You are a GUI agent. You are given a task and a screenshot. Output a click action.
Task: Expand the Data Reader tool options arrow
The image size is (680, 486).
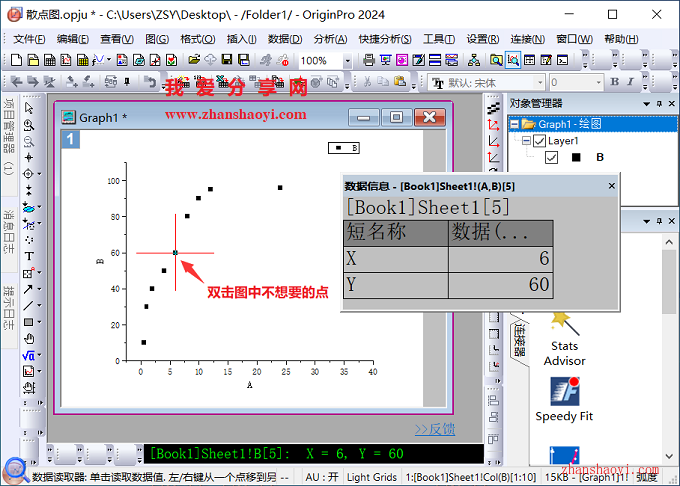point(39,174)
